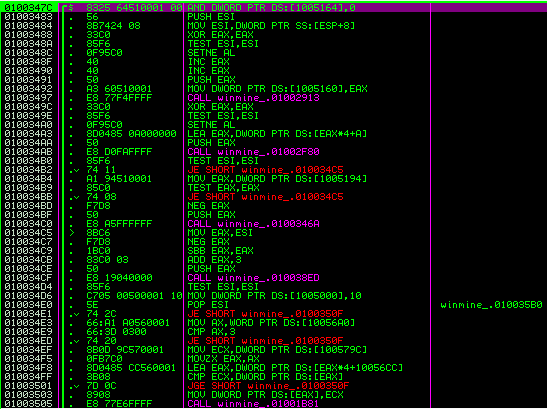This screenshot has height=409, width=547.
Task: Click MOV ESI,DWORD PTR SS:[ESP+8] instruction
Action: (271, 26)
